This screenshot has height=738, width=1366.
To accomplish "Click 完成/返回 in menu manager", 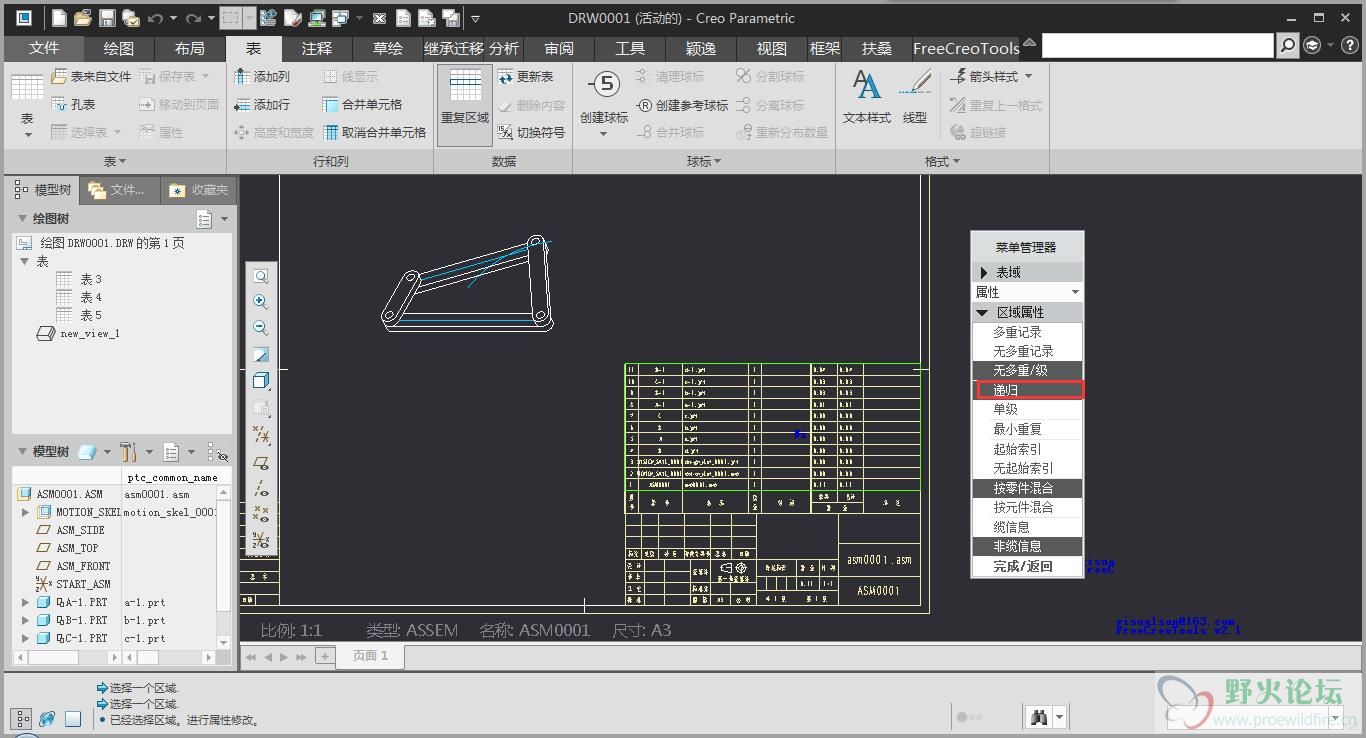I will click(x=1027, y=566).
